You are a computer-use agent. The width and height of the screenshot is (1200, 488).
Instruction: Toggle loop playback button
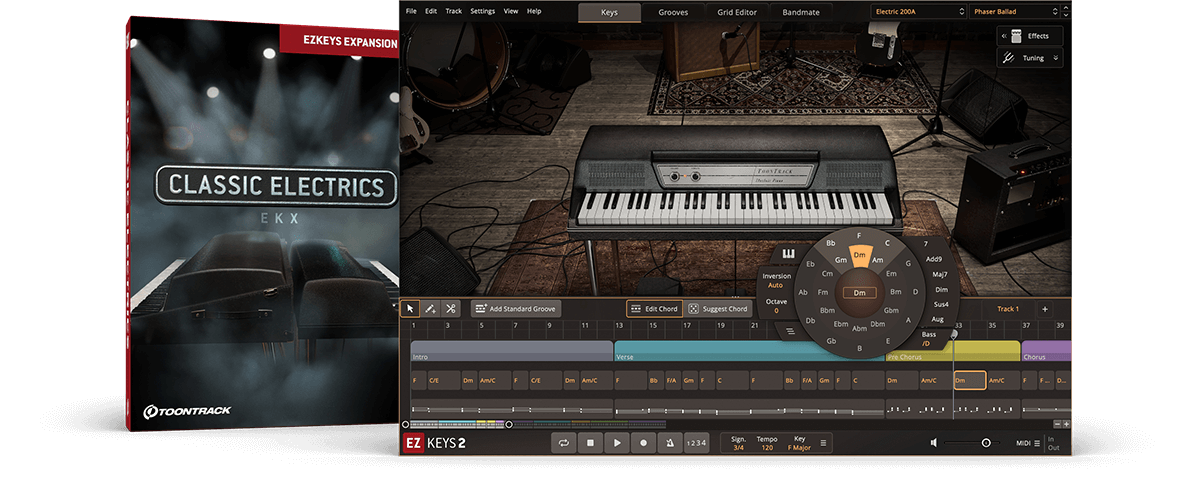565,443
